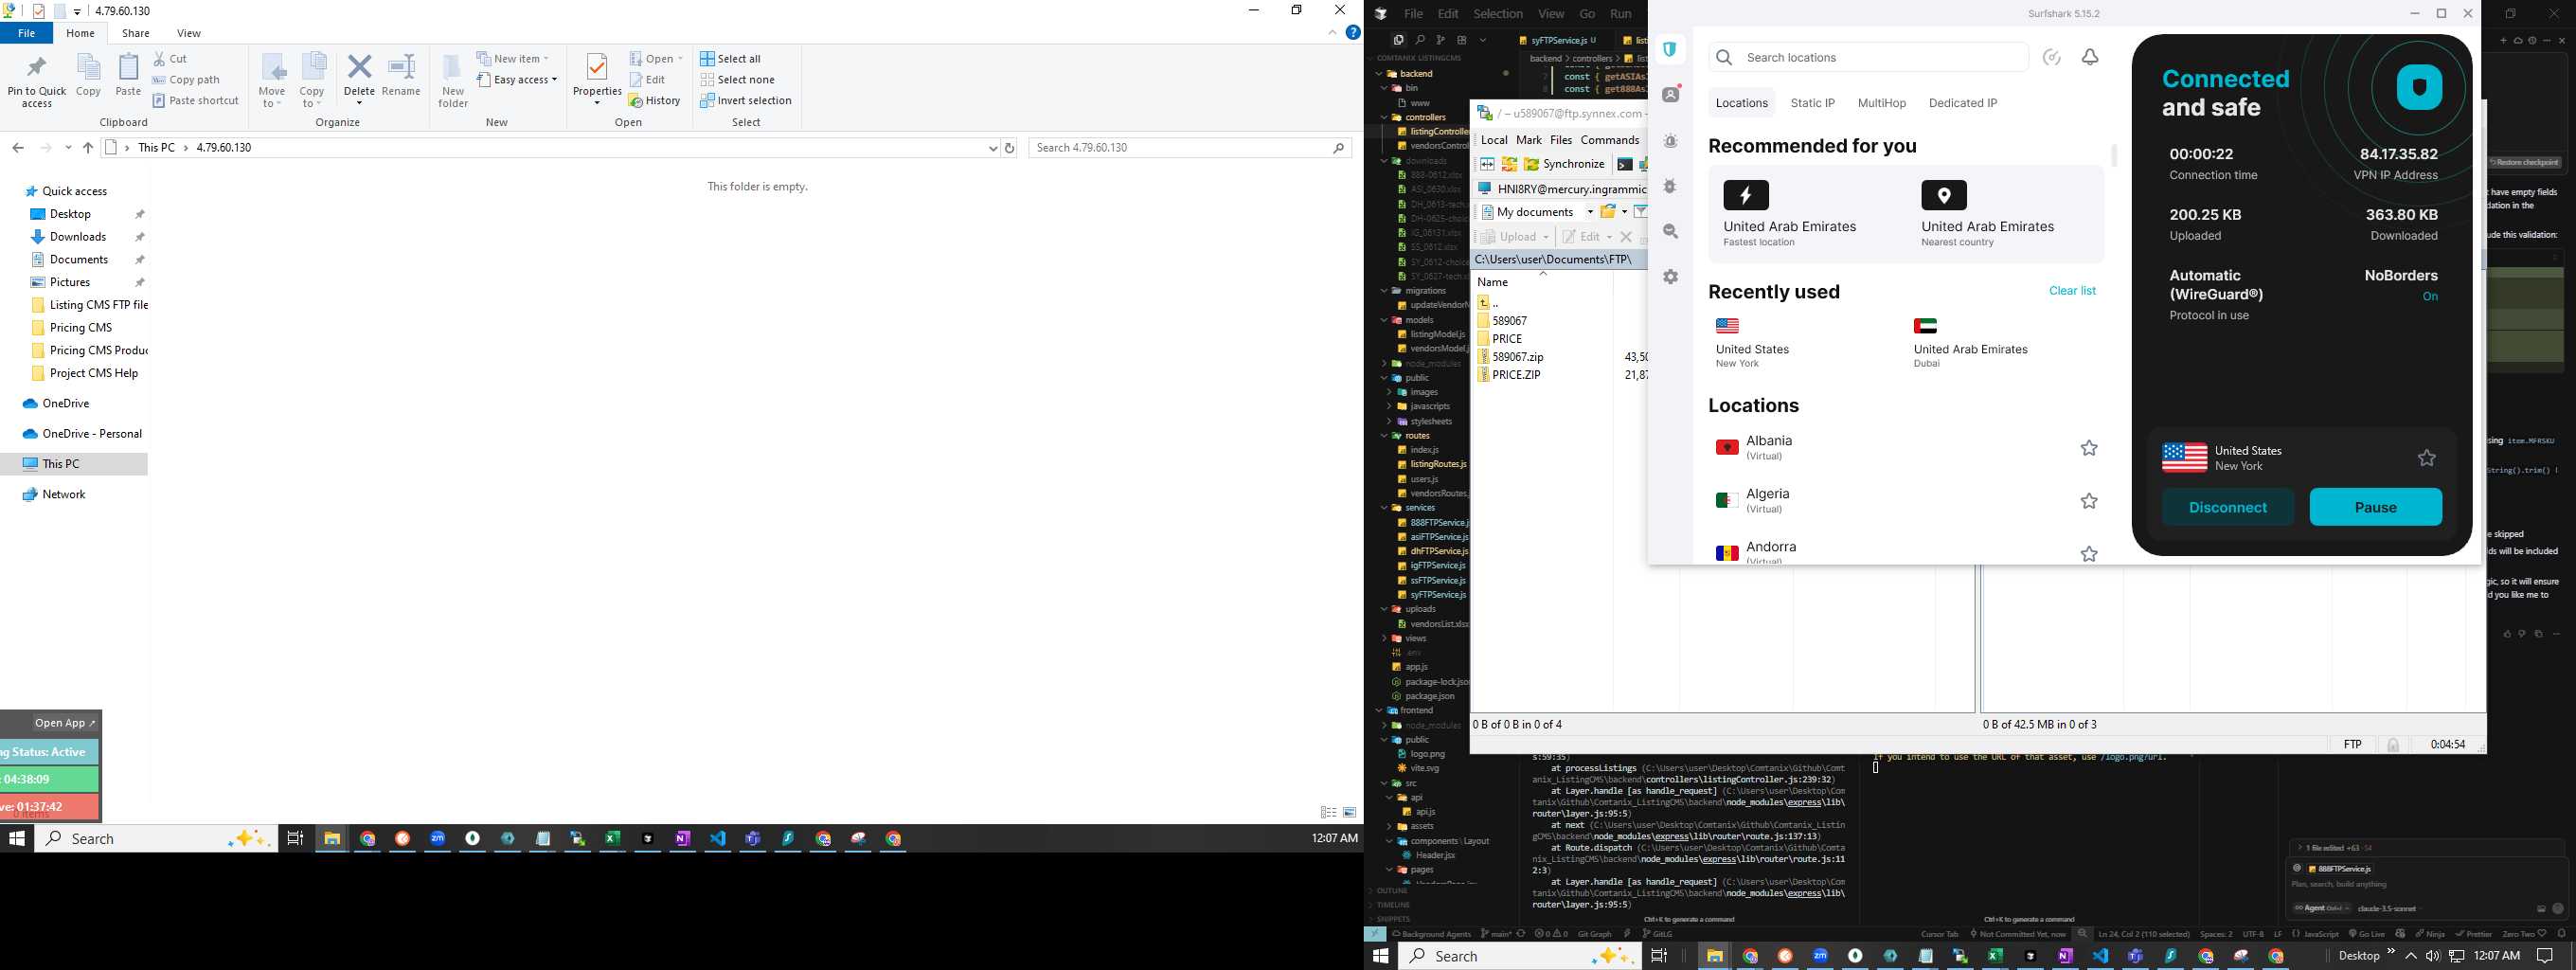This screenshot has height=970, width=2576.
Task: Click Surfshark notifications bell icon
Action: pos(2090,57)
